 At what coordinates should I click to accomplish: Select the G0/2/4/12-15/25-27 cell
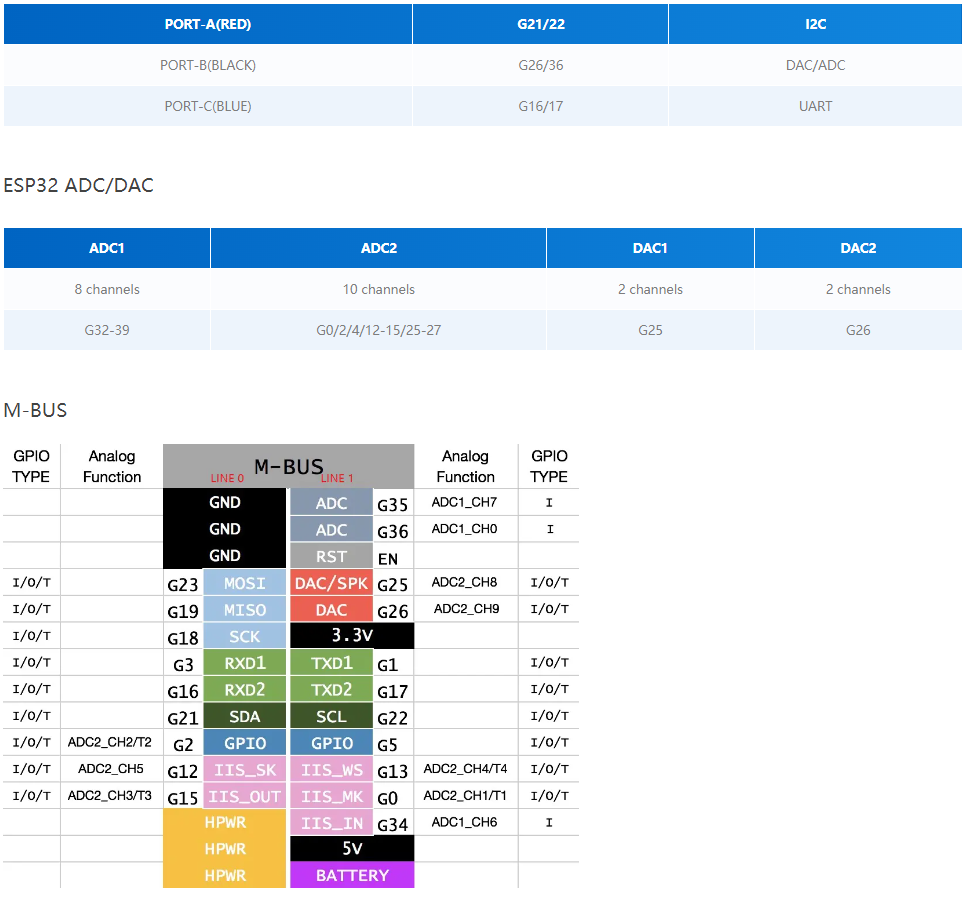378,329
